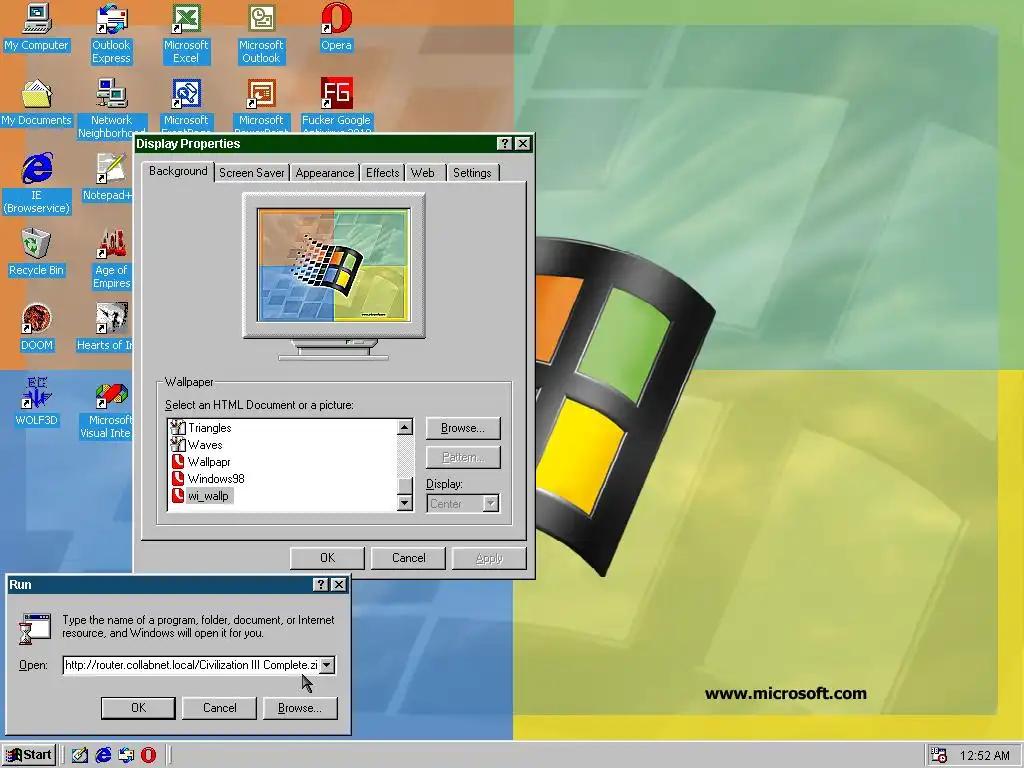The height and width of the screenshot is (768, 1024).
Task: Switch to the Background tab
Action: [178, 171]
